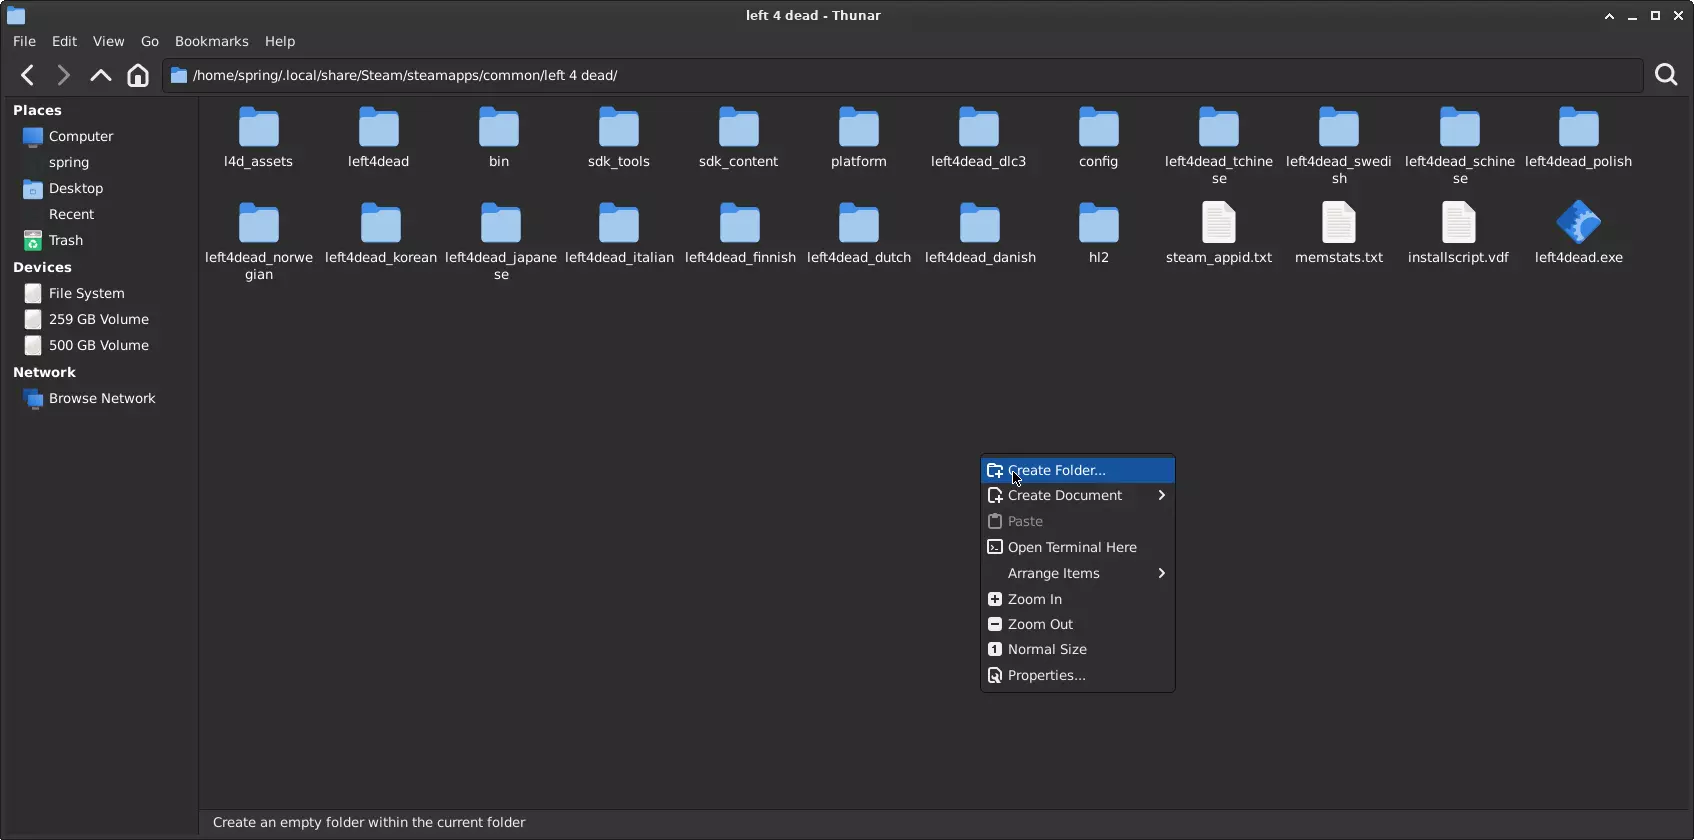Open the search magnifier

(x=1666, y=75)
